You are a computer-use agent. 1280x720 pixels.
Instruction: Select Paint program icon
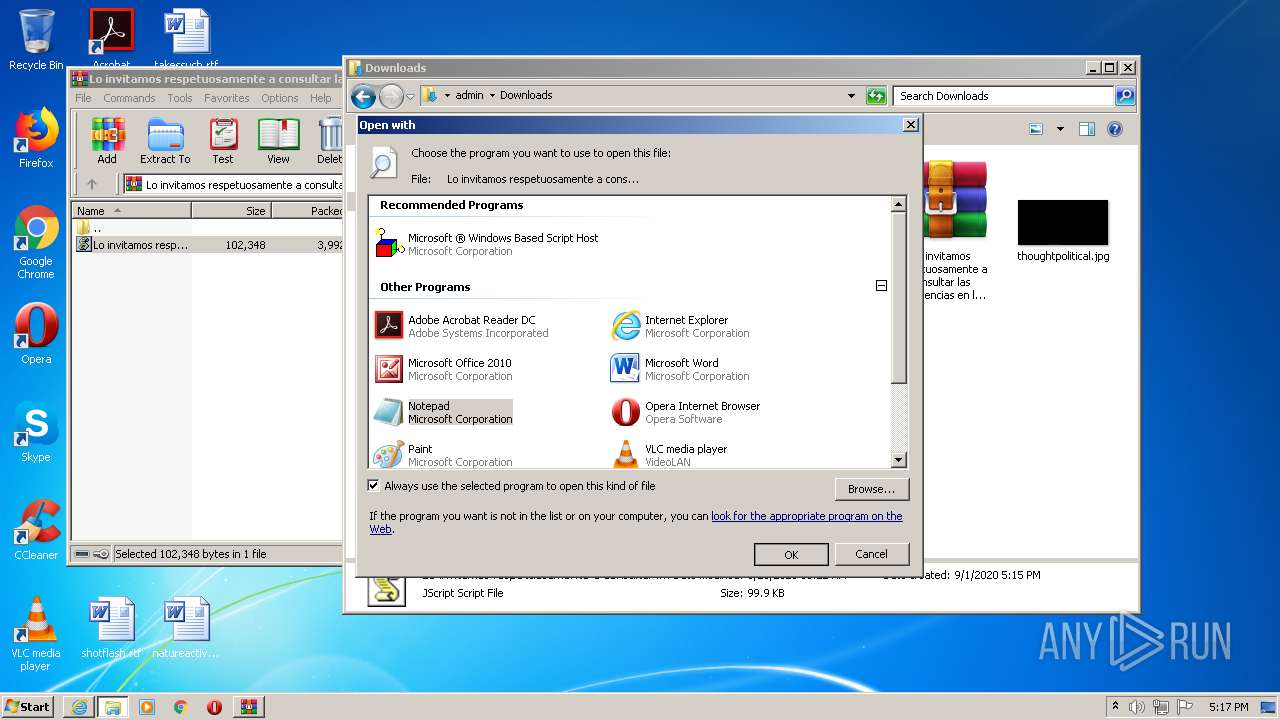coord(389,454)
